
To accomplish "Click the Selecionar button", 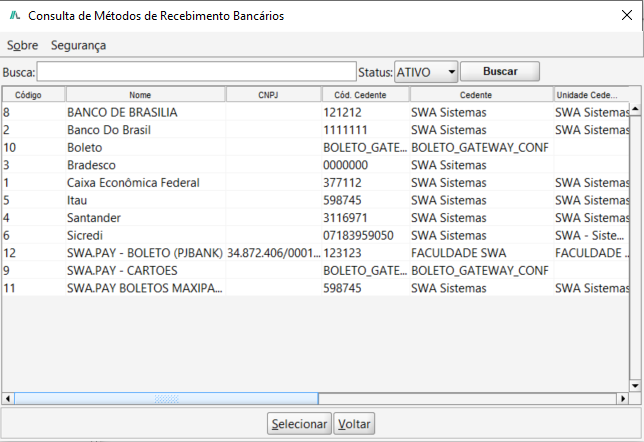I will tap(299, 424).
